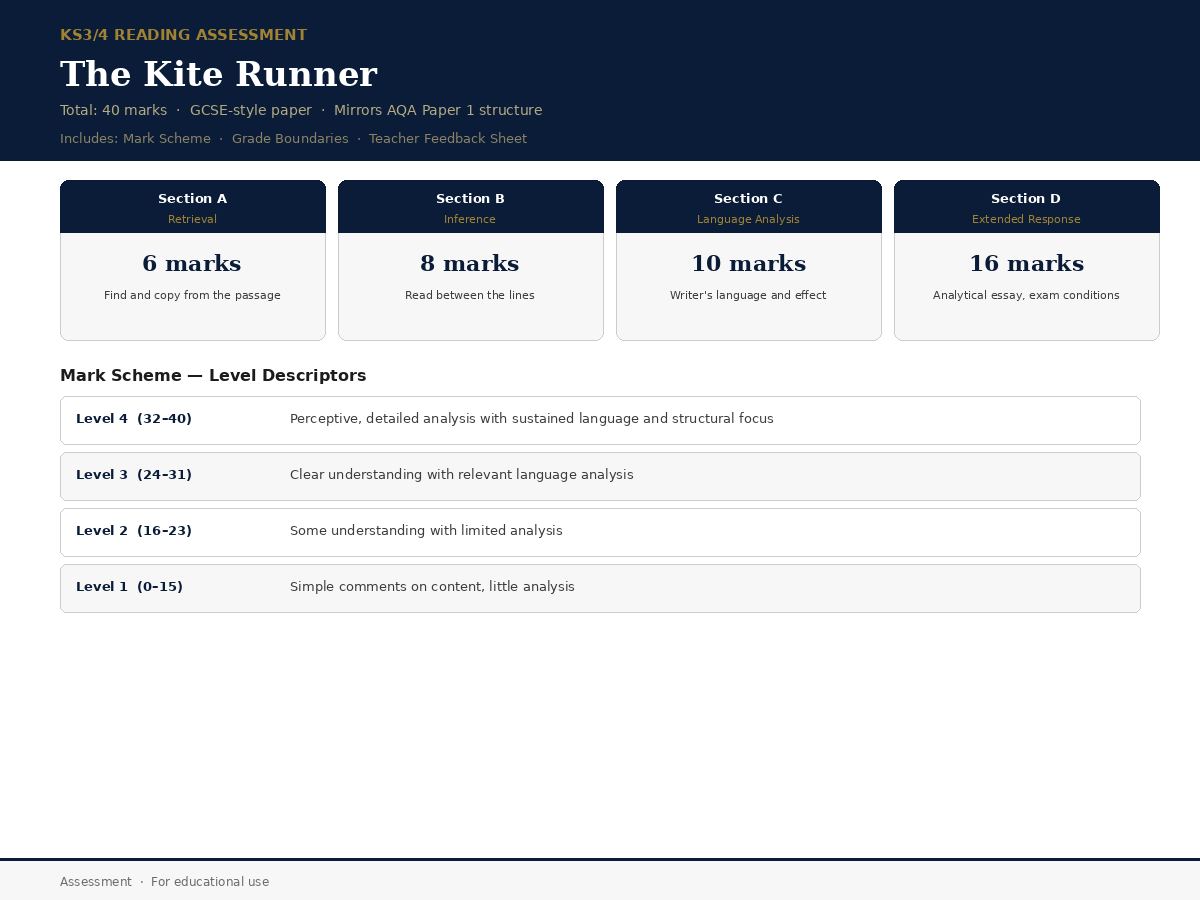Click the 10 marks value
The width and height of the screenshot is (1200, 900).
(x=748, y=264)
